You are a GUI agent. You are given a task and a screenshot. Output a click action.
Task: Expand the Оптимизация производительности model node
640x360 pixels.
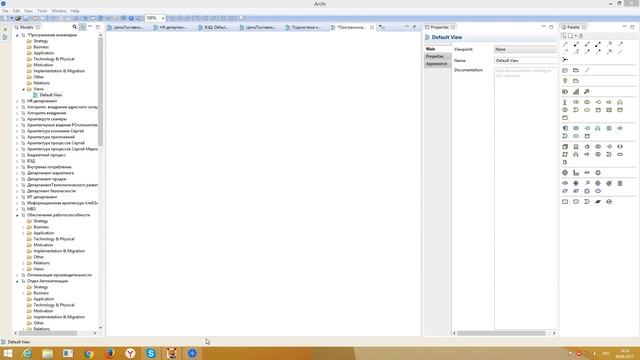(17, 275)
